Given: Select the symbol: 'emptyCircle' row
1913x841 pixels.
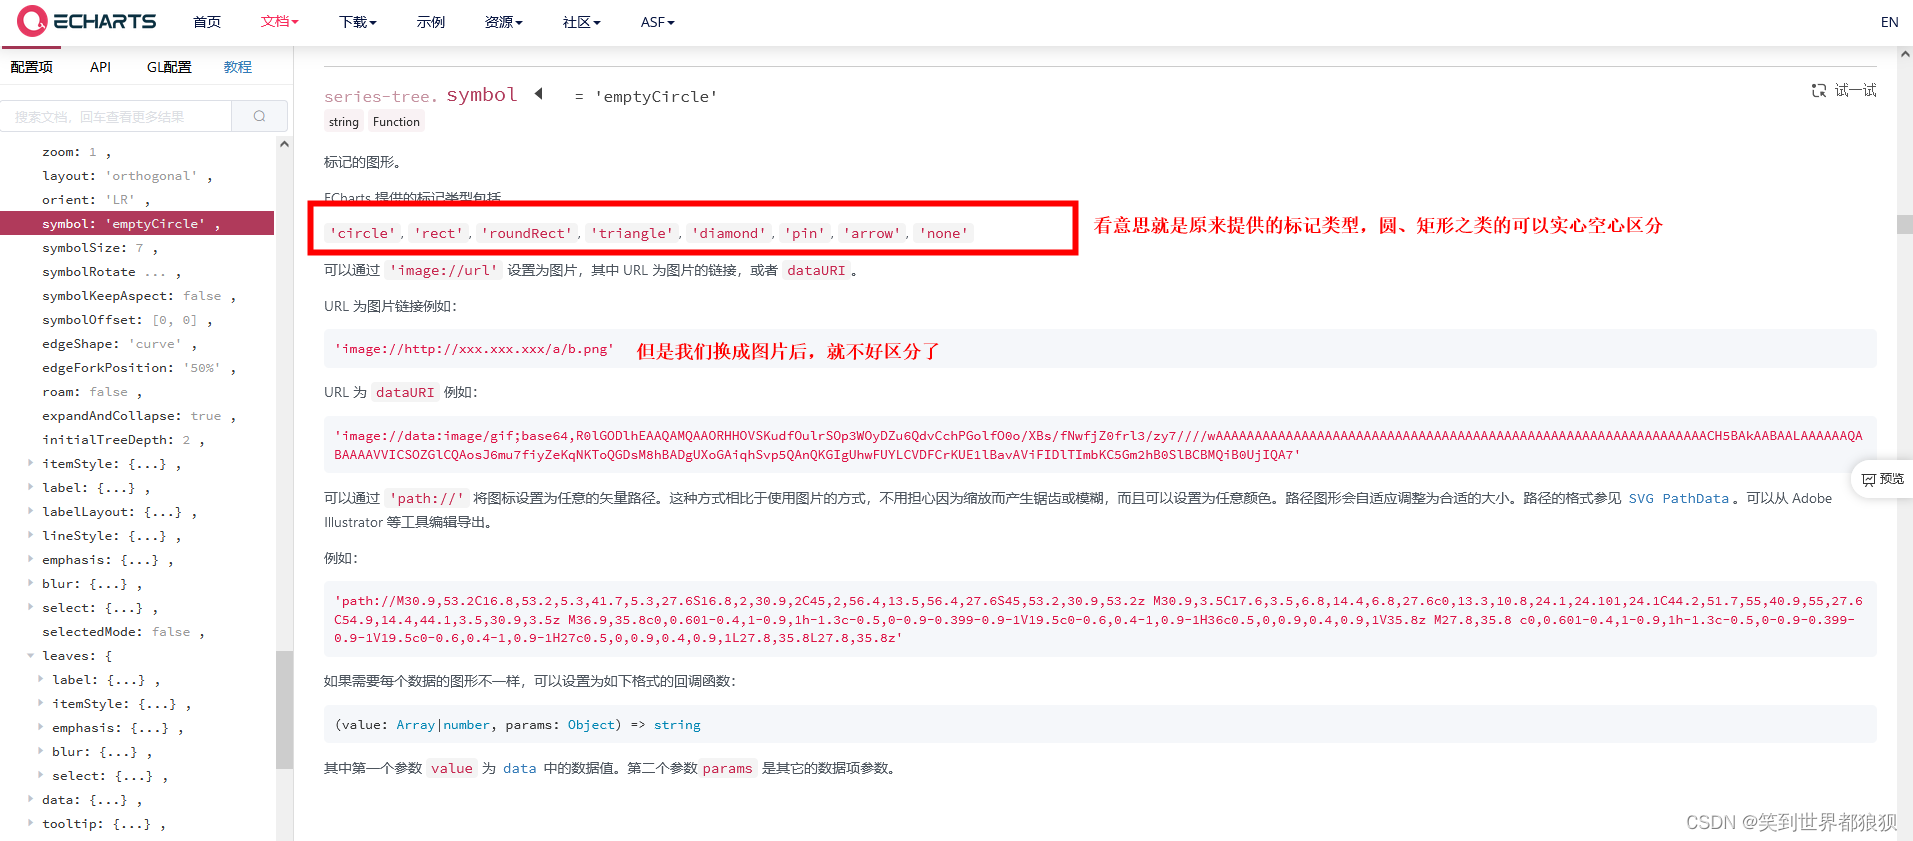Looking at the screenshot, I should pyautogui.click(x=137, y=224).
